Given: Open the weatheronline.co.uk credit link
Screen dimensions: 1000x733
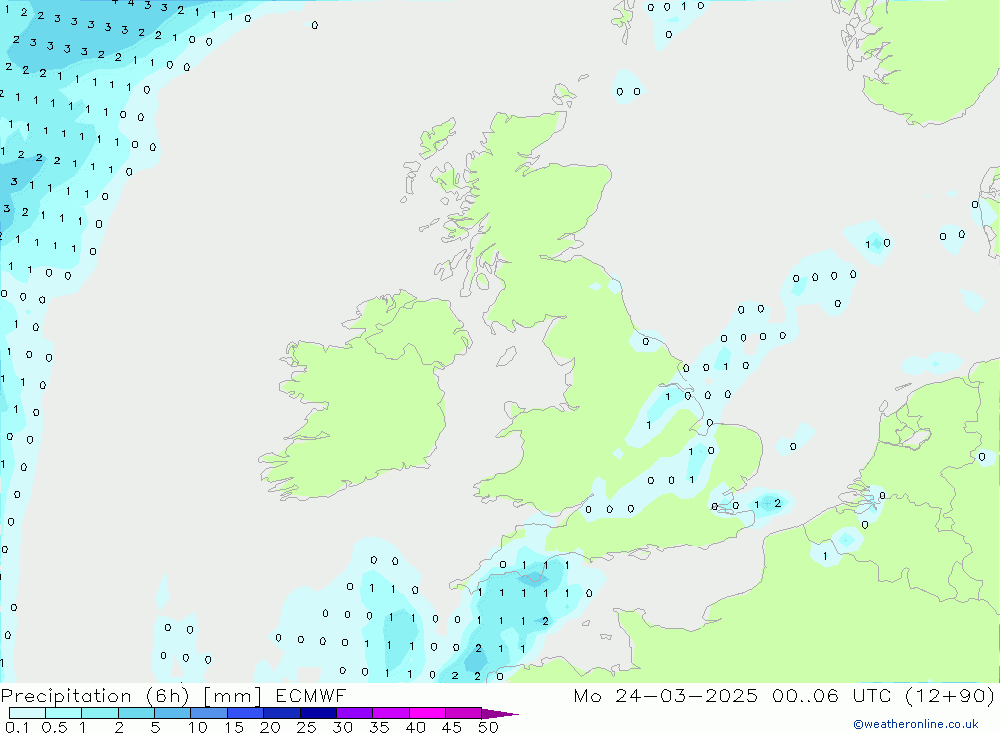Looking at the screenshot, I should (916, 724).
